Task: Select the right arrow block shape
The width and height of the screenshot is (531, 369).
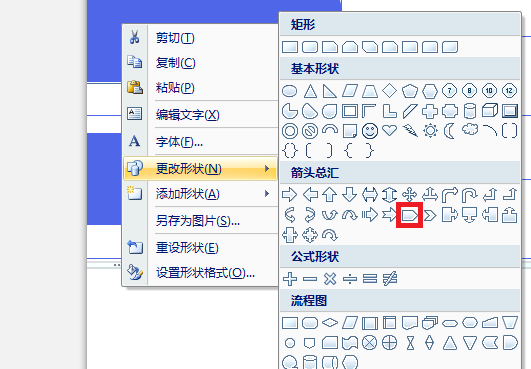Action: [290, 195]
